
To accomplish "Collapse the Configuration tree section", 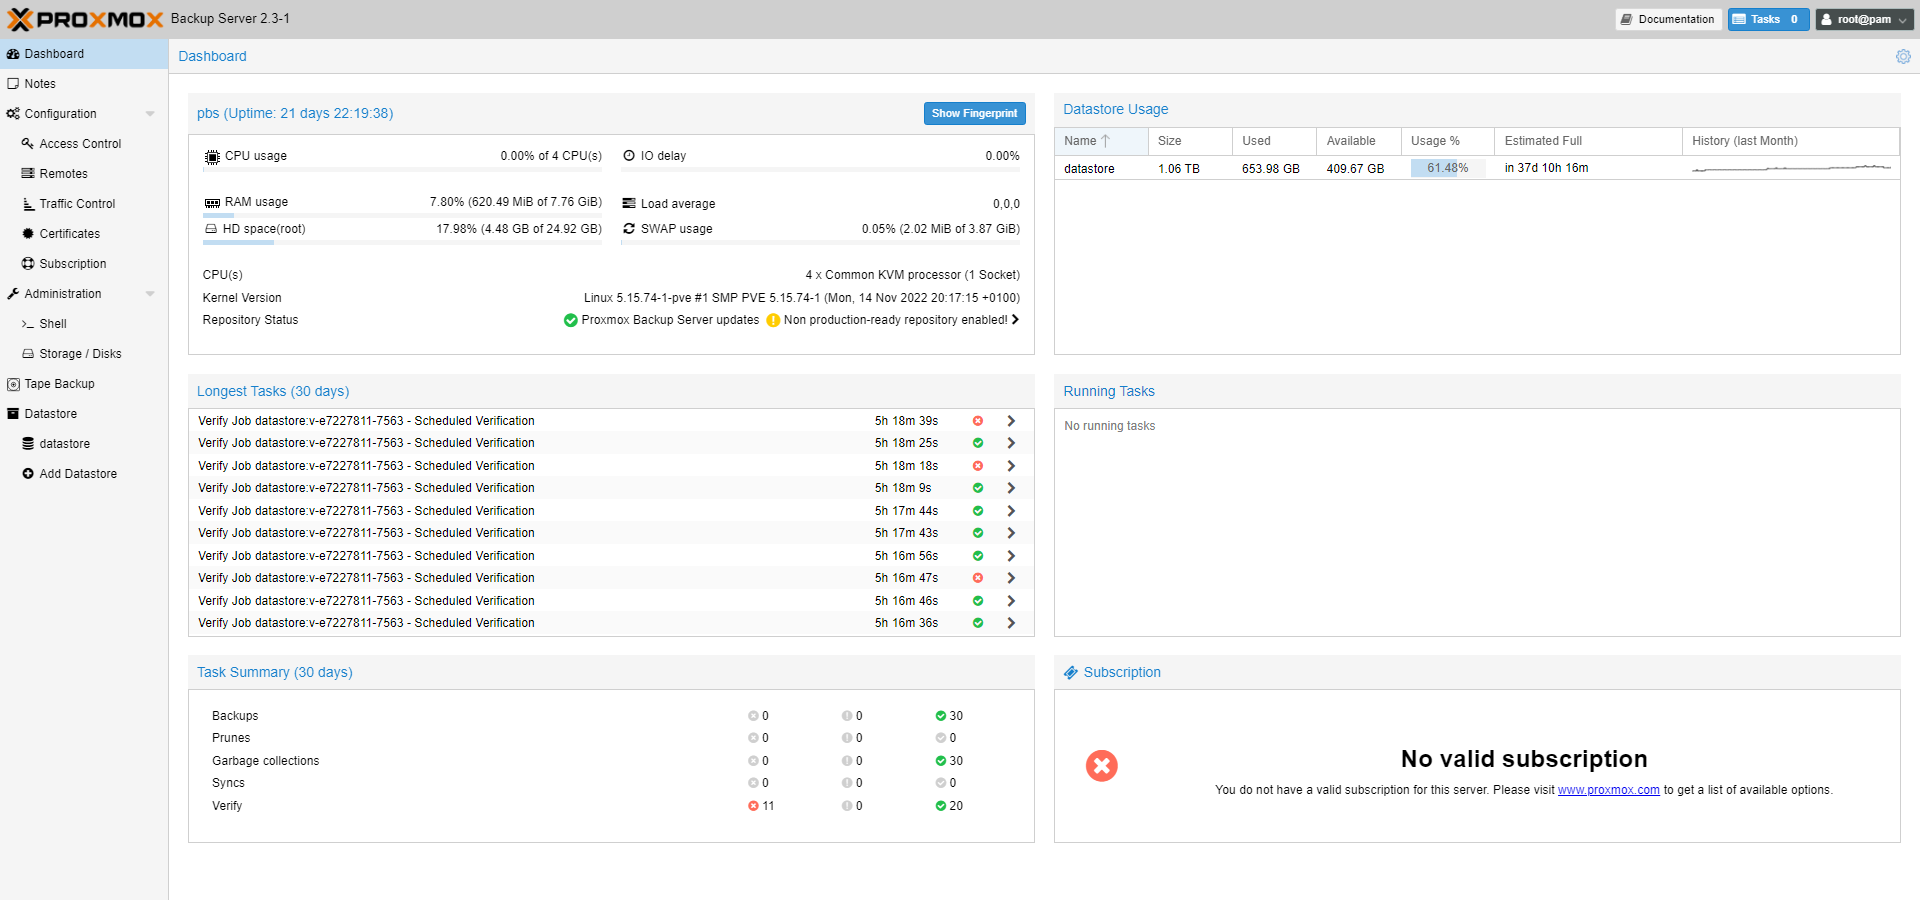I will pyautogui.click(x=150, y=114).
